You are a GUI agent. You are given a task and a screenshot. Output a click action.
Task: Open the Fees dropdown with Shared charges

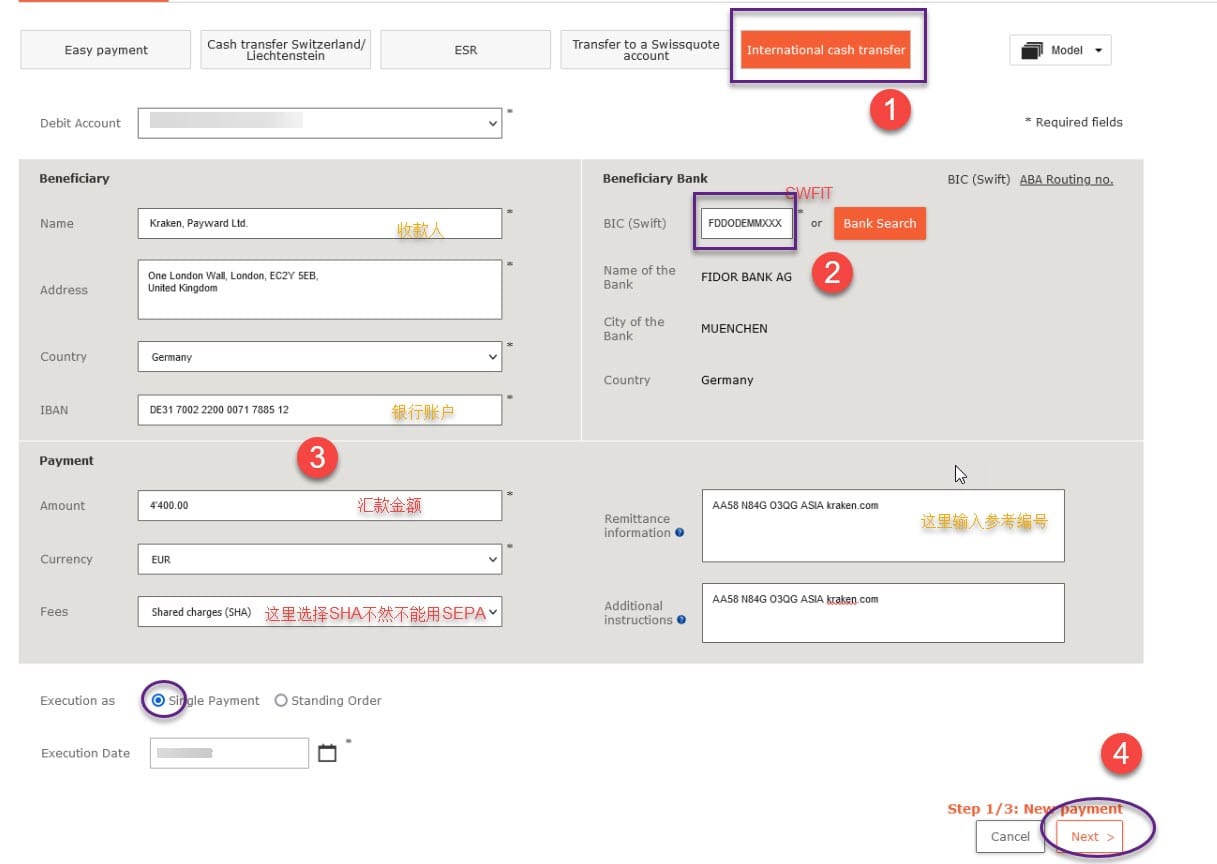[x=319, y=611]
